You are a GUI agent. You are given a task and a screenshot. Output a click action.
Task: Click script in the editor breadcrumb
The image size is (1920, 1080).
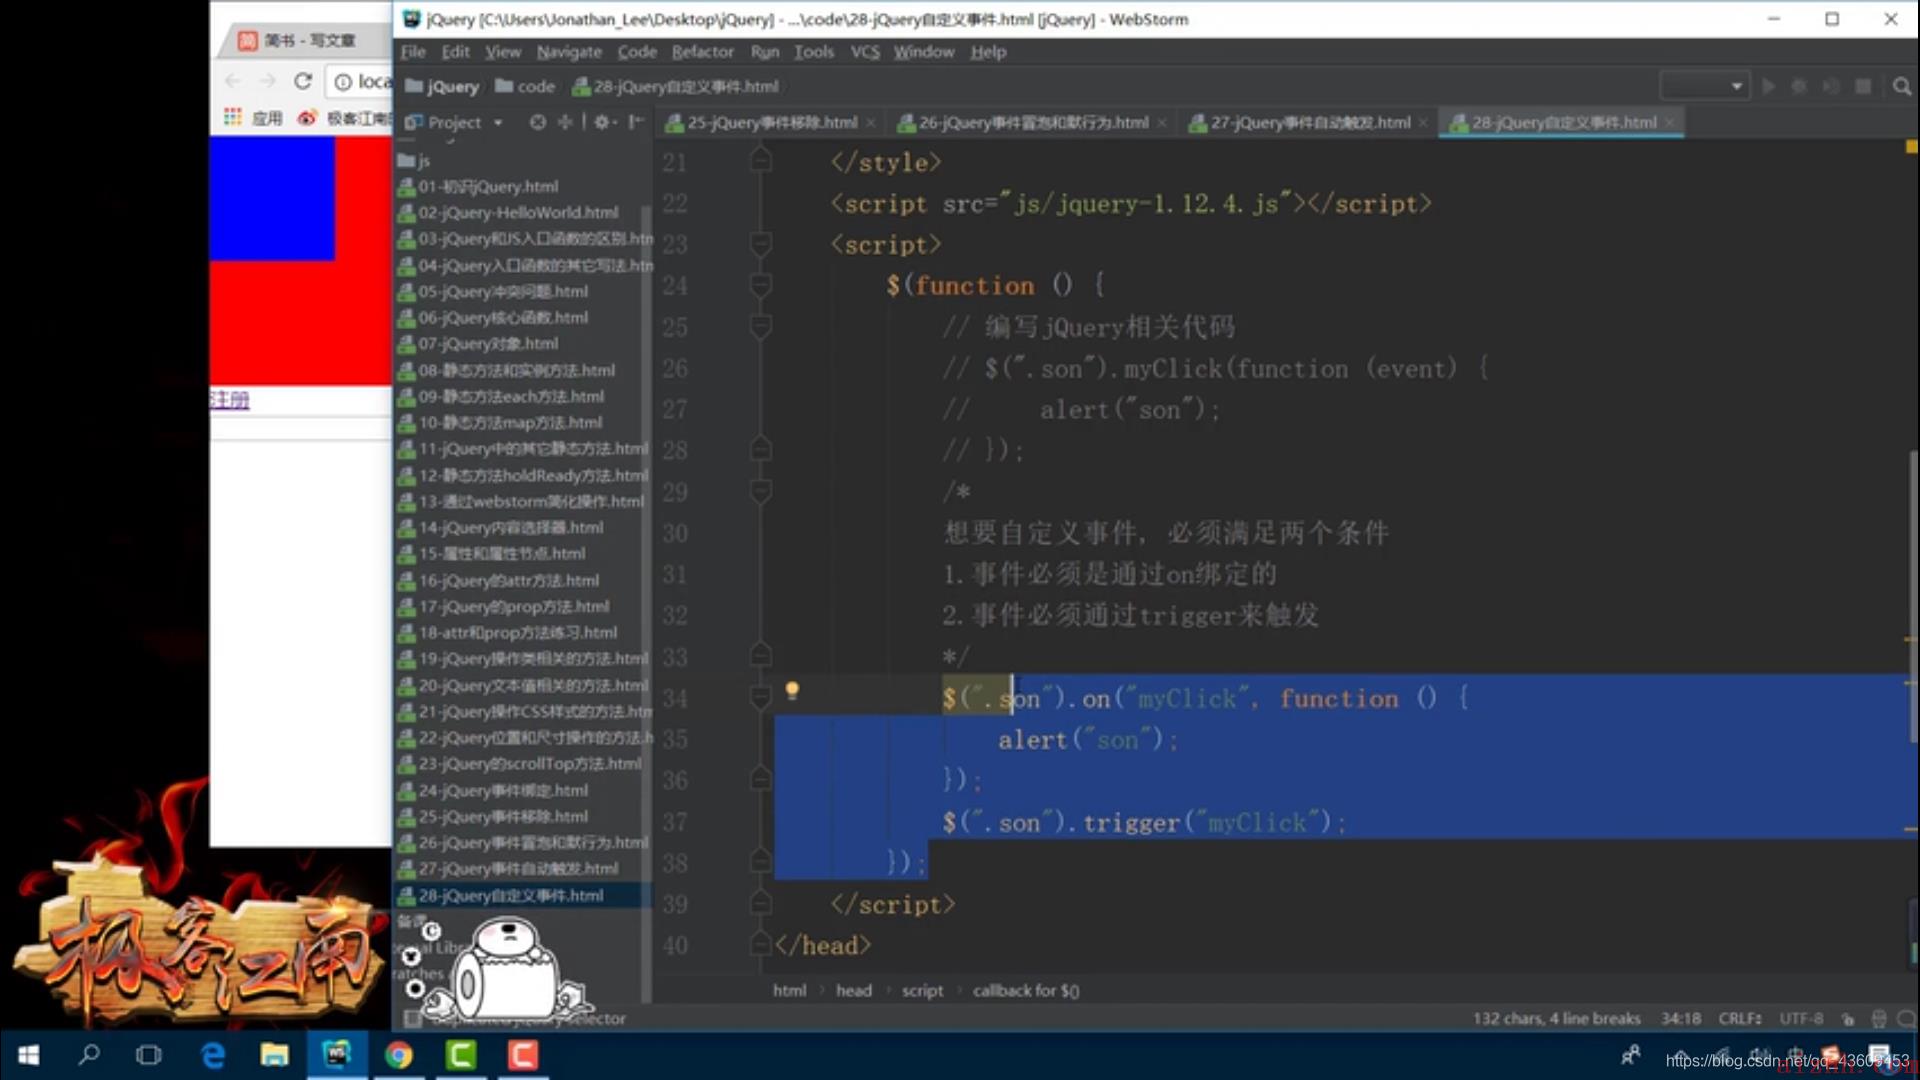tap(922, 991)
